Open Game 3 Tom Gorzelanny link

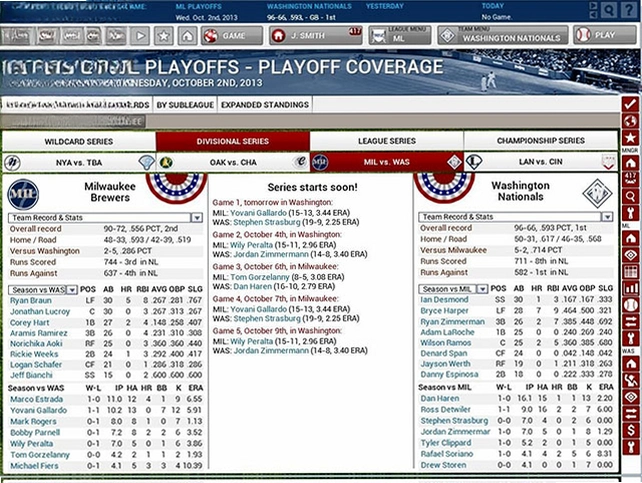point(260,277)
